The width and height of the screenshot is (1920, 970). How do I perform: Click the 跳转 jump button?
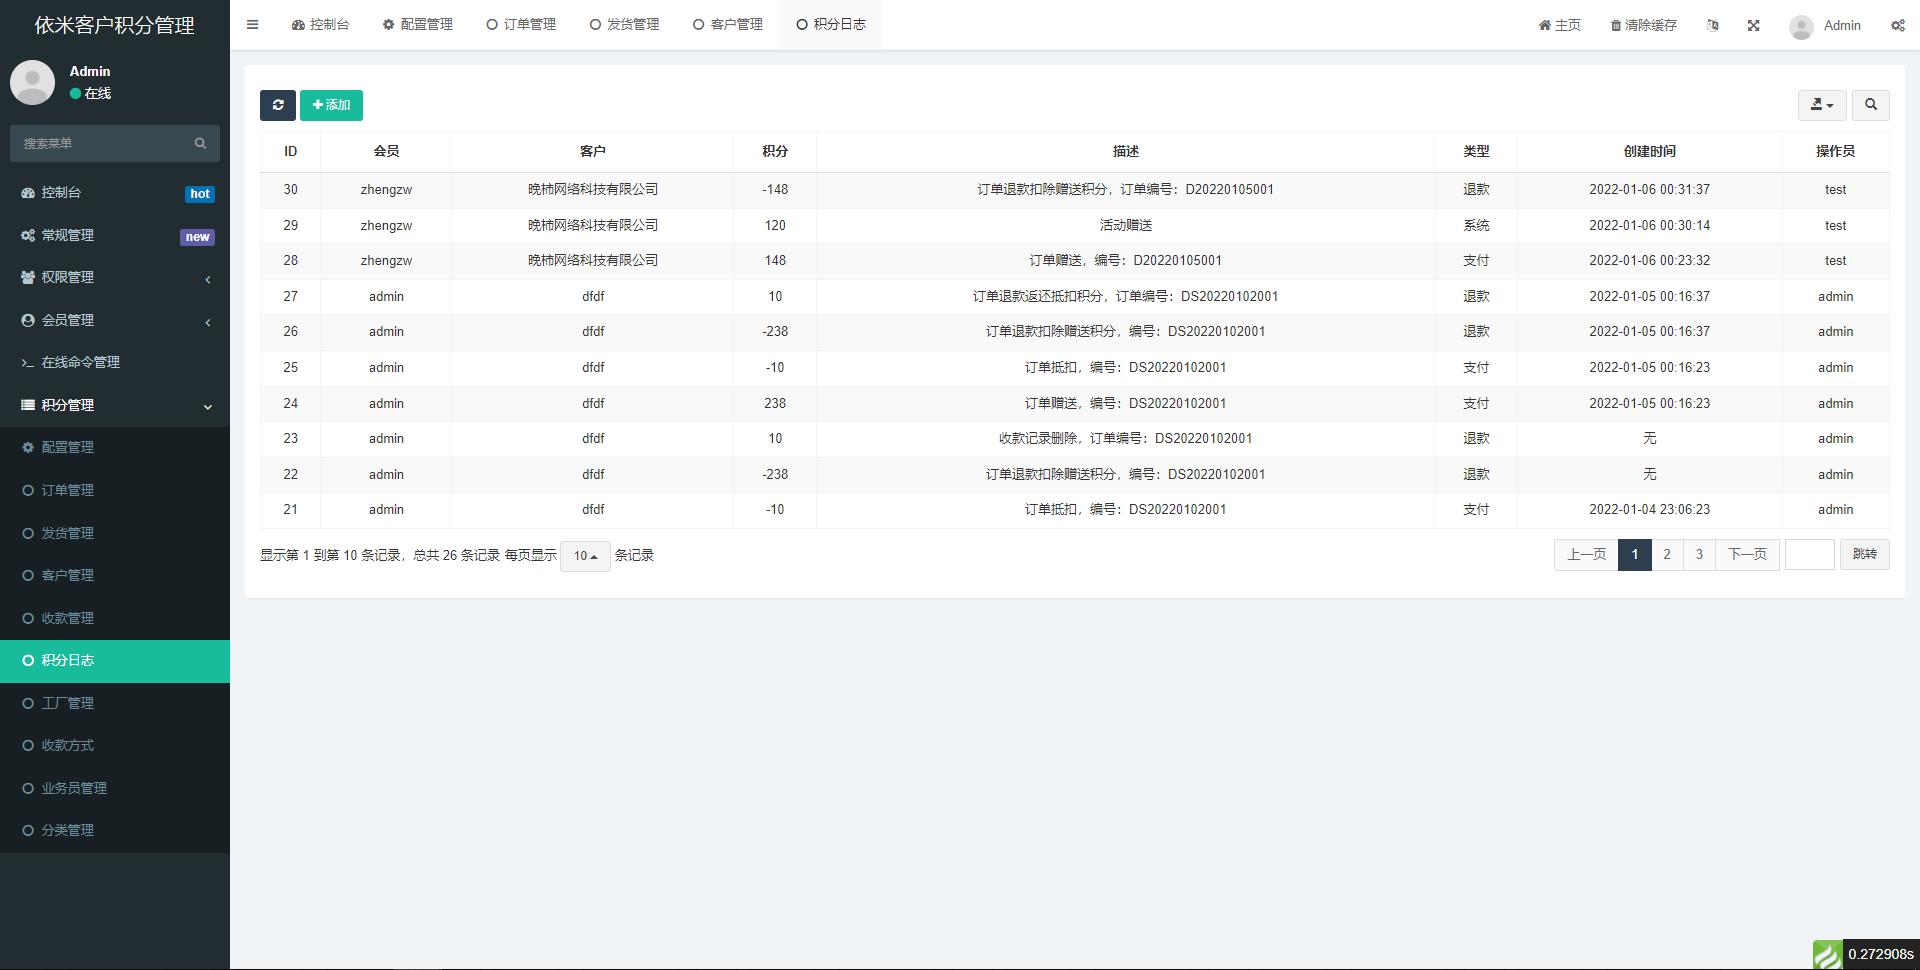point(1864,555)
